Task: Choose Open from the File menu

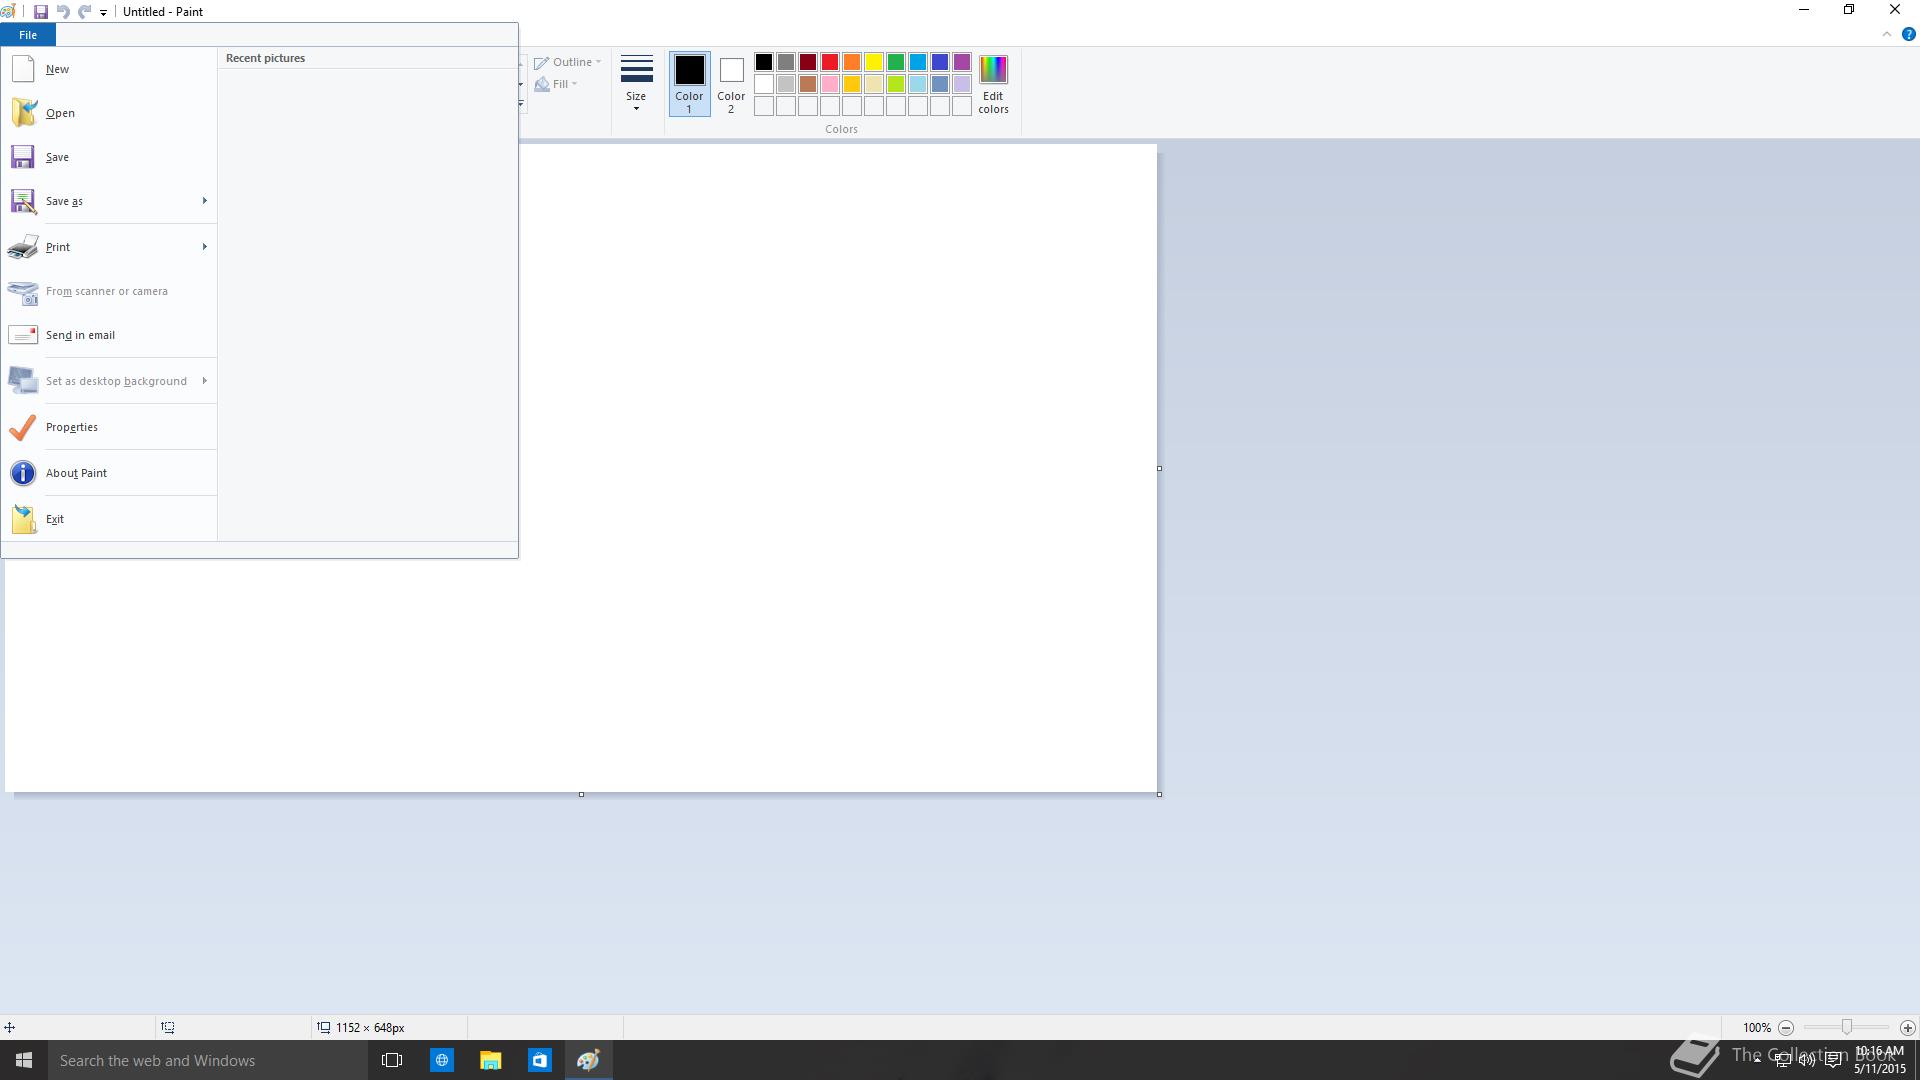Action: (60, 113)
